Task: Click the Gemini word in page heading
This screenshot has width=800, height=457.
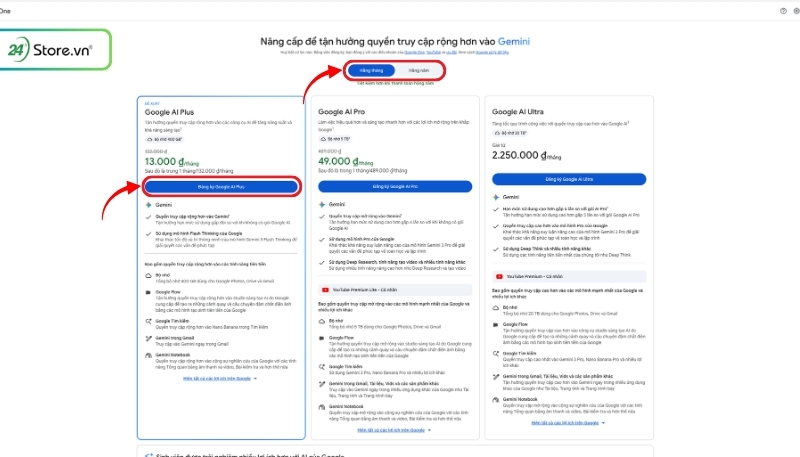Action: click(514, 42)
